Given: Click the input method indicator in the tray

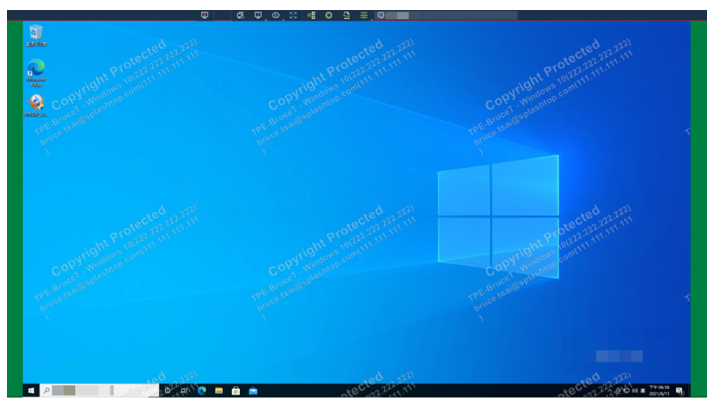Looking at the screenshot, I should (x=643, y=391).
